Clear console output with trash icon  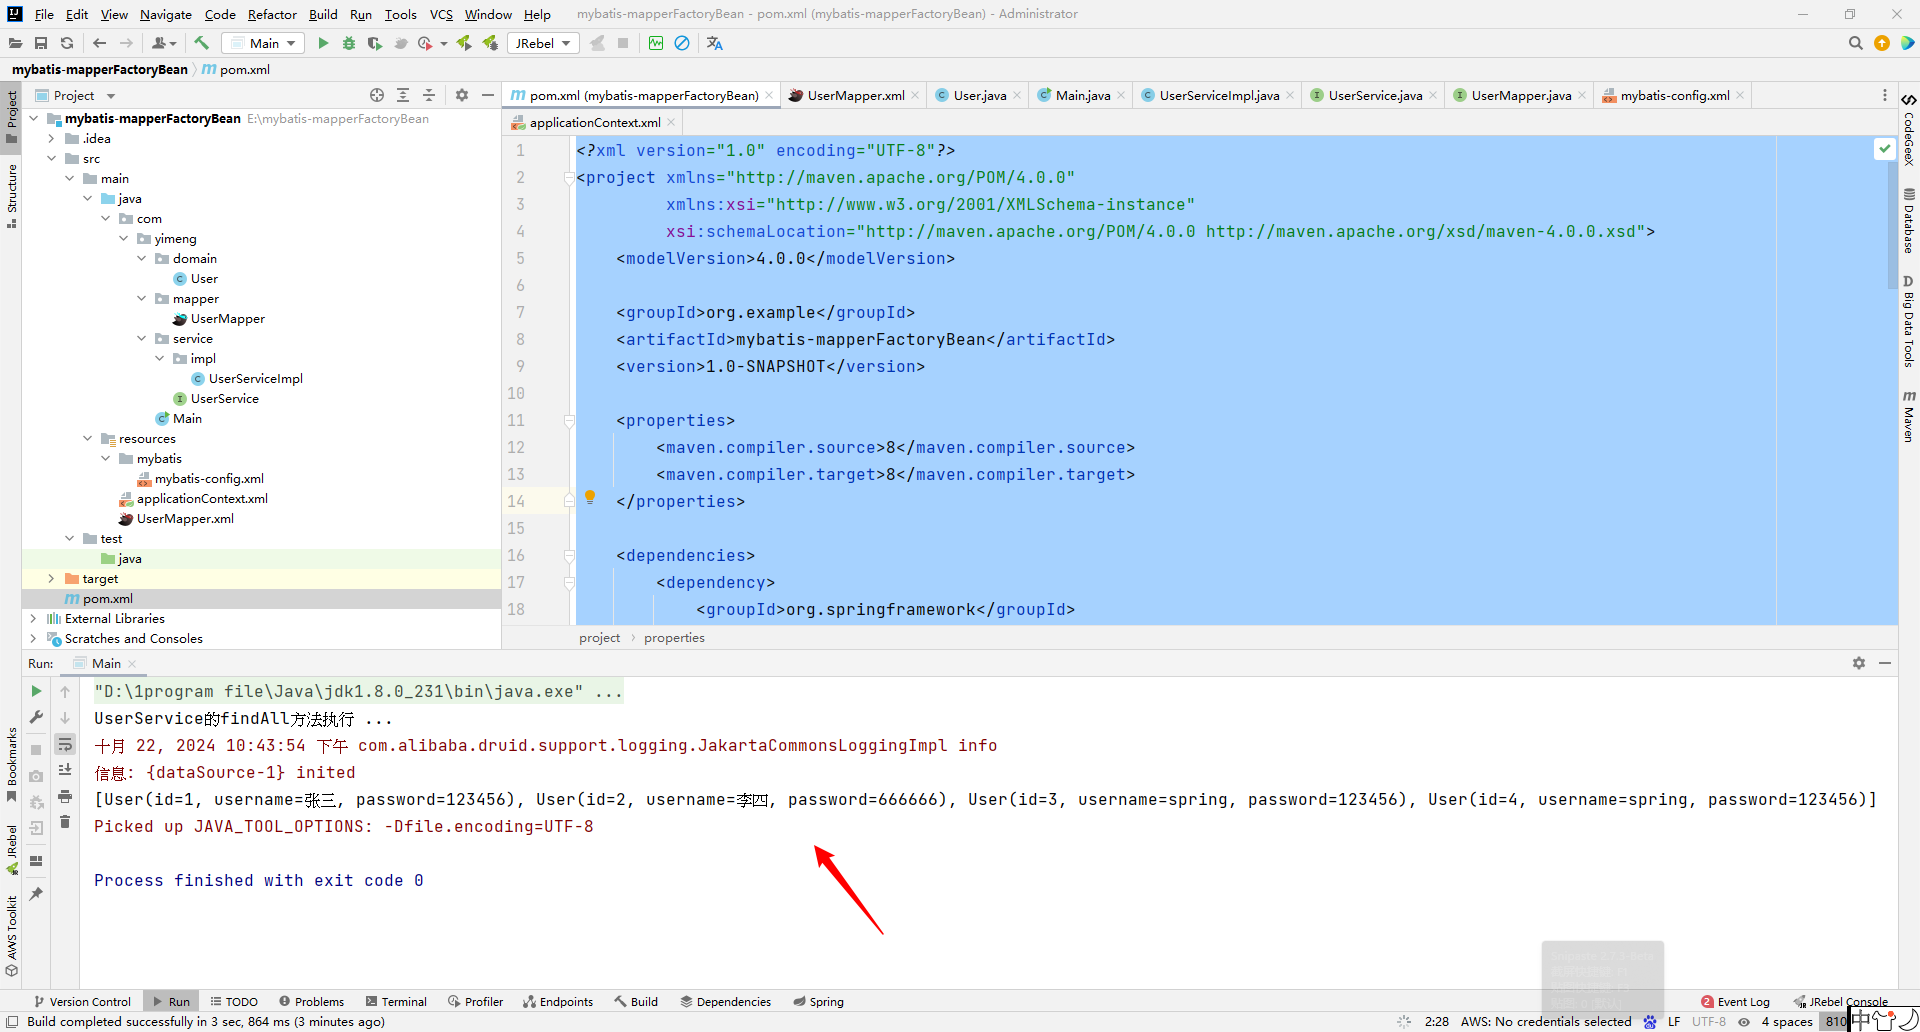pyautogui.click(x=65, y=822)
